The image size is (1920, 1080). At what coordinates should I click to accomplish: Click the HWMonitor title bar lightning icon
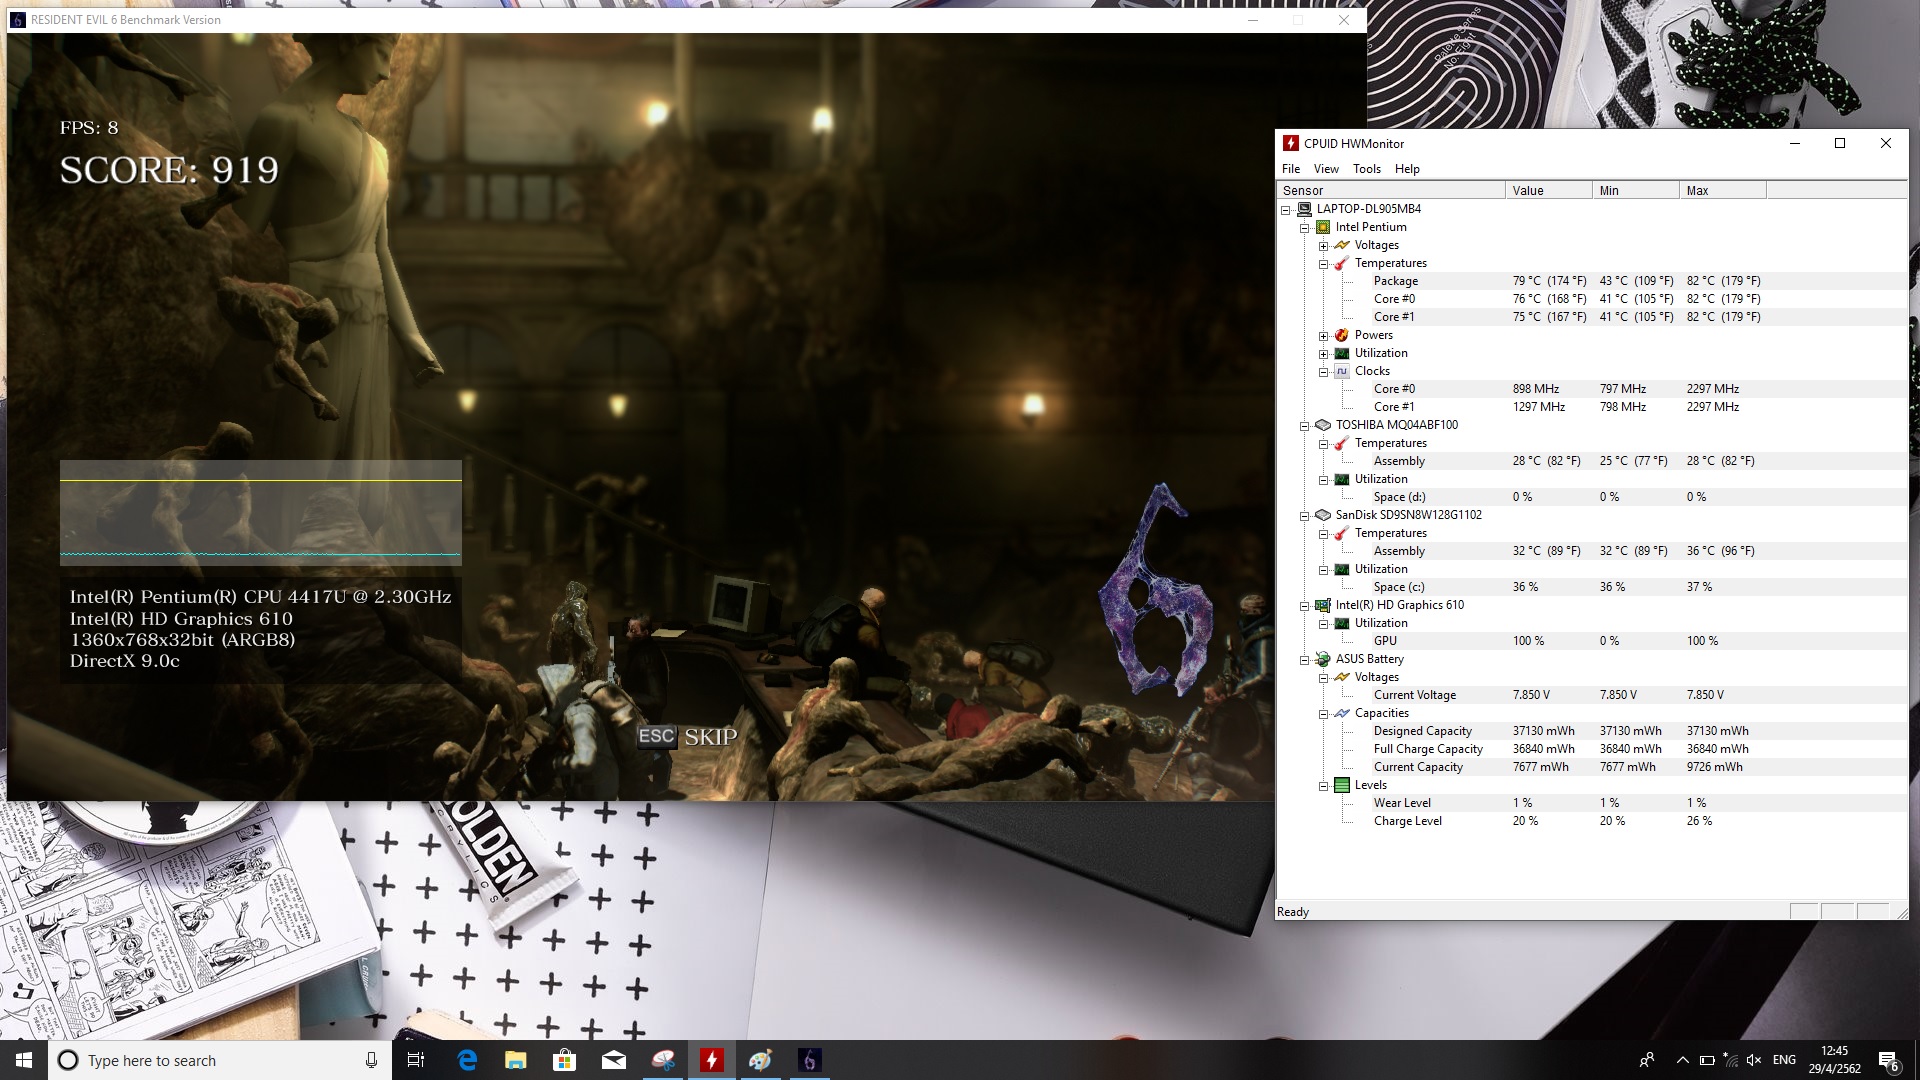coord(1291,143)
